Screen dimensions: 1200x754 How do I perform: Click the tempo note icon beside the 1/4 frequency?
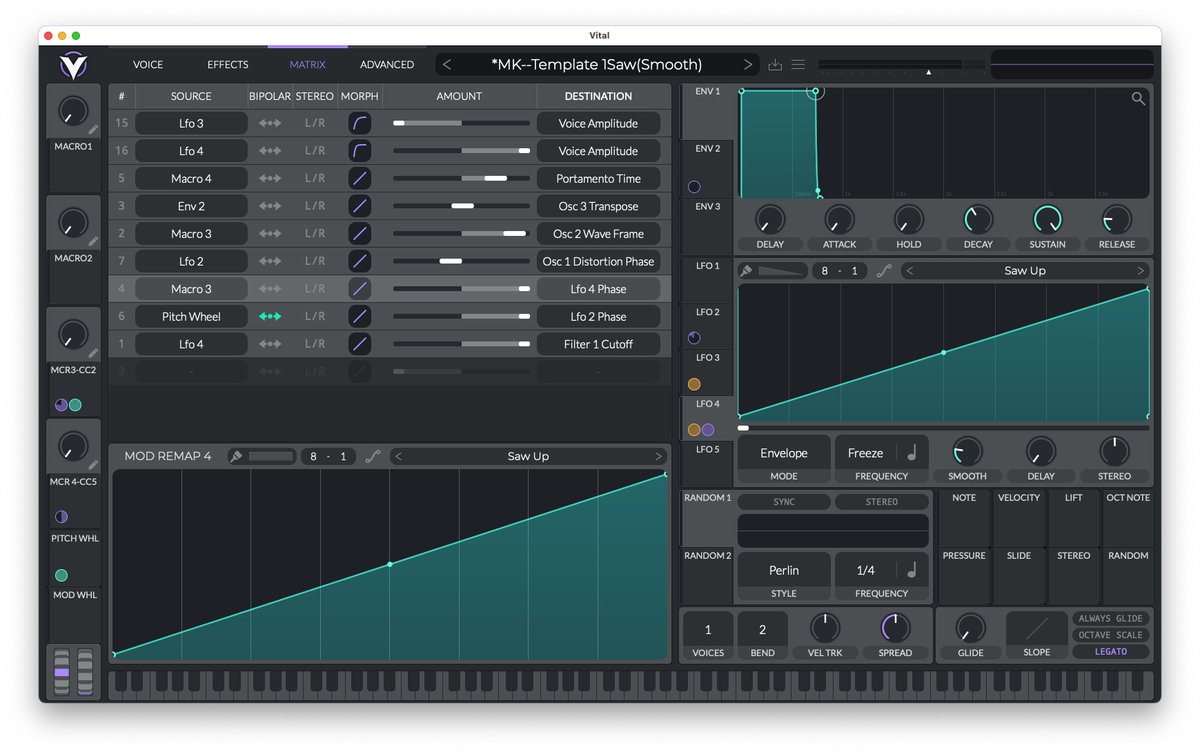coord(911,570)
